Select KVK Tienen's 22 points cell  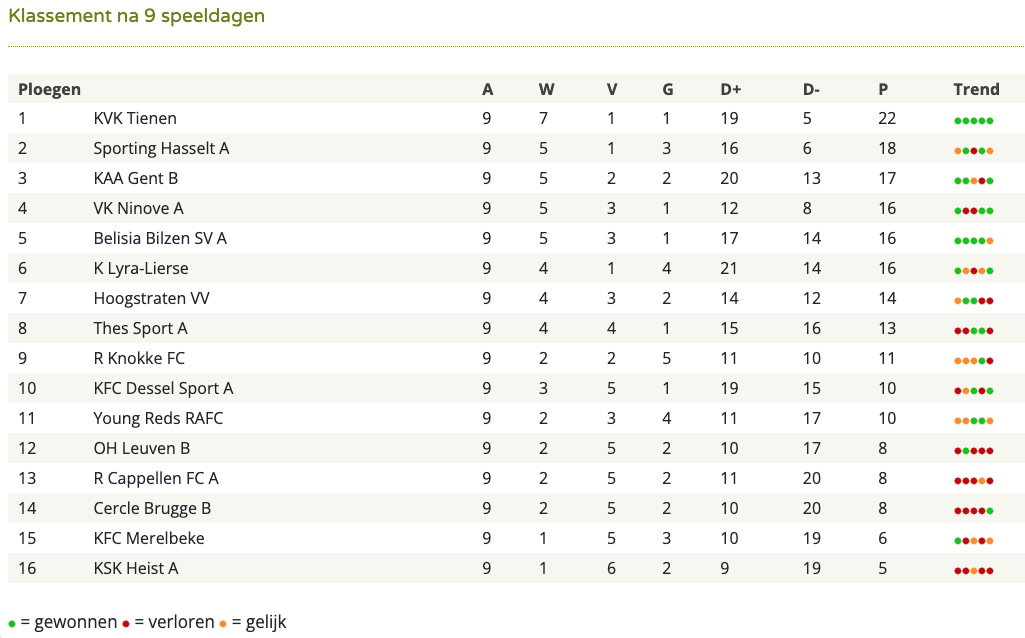[x=886, y=118]
